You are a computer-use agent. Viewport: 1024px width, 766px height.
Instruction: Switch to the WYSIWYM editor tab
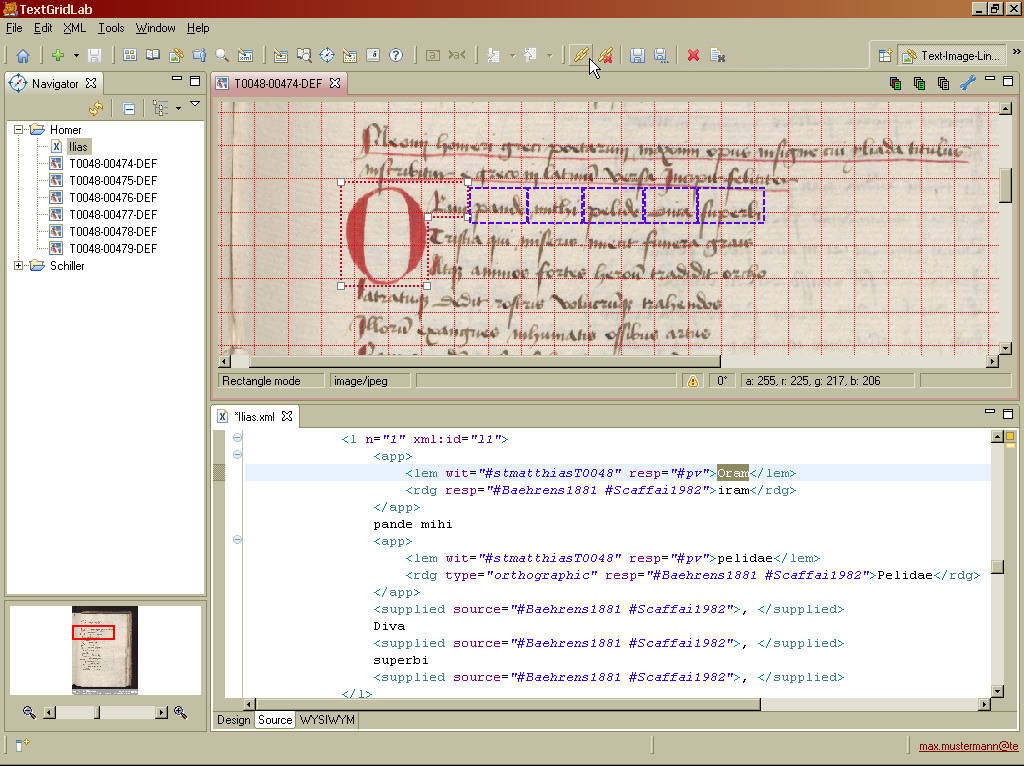click(x=327, y=720)
